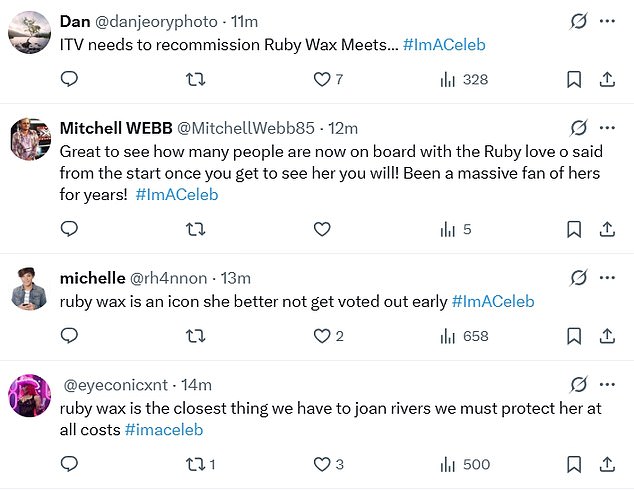Like Dan's tweet with 7 likes

coord(322,79)
